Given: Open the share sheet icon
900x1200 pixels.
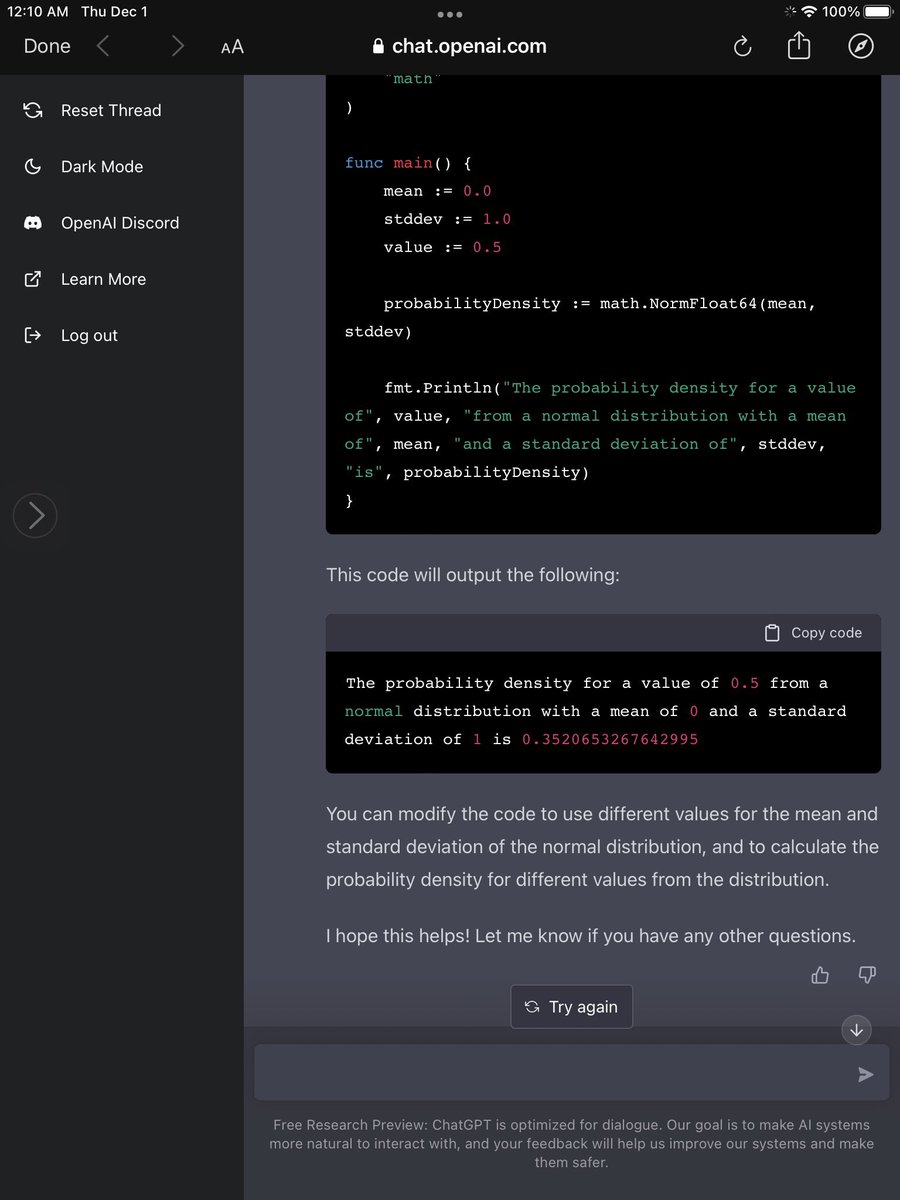Looking at the screenshot, I should pos(799,45).
